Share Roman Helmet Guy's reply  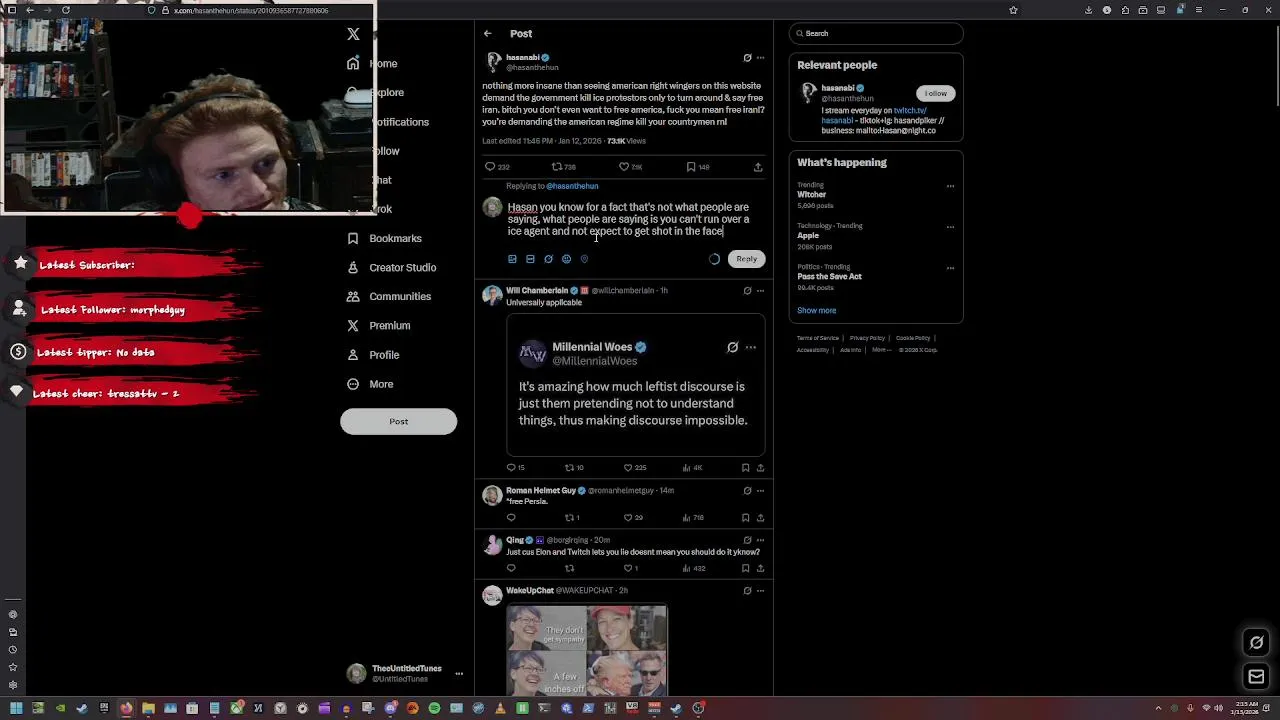760,518
